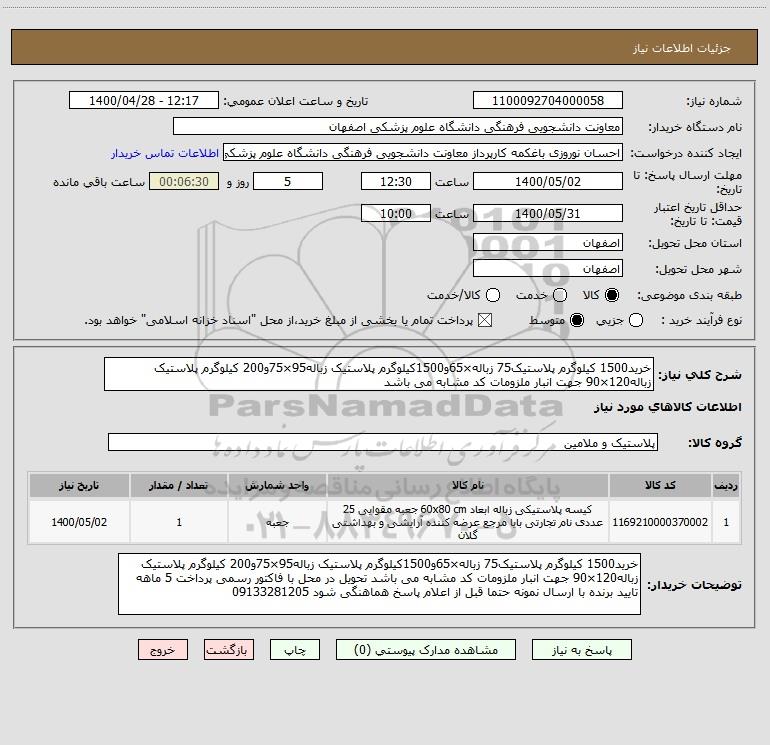The height and width of the screenshot is (745, 770).
Task: Click the quantity cell showing 1
Action: [x=179, y=522]
